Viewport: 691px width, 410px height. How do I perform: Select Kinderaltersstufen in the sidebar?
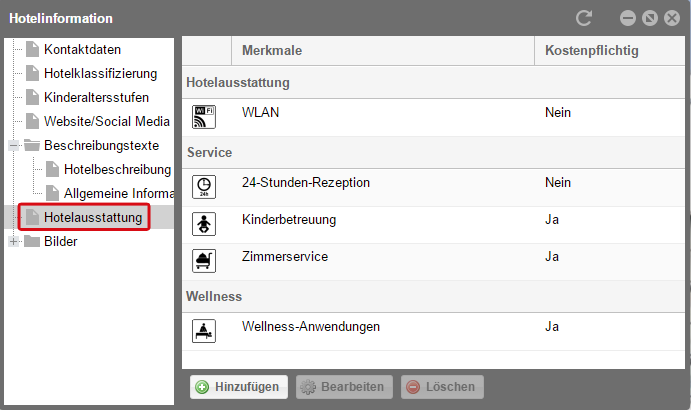pos(97,97)
